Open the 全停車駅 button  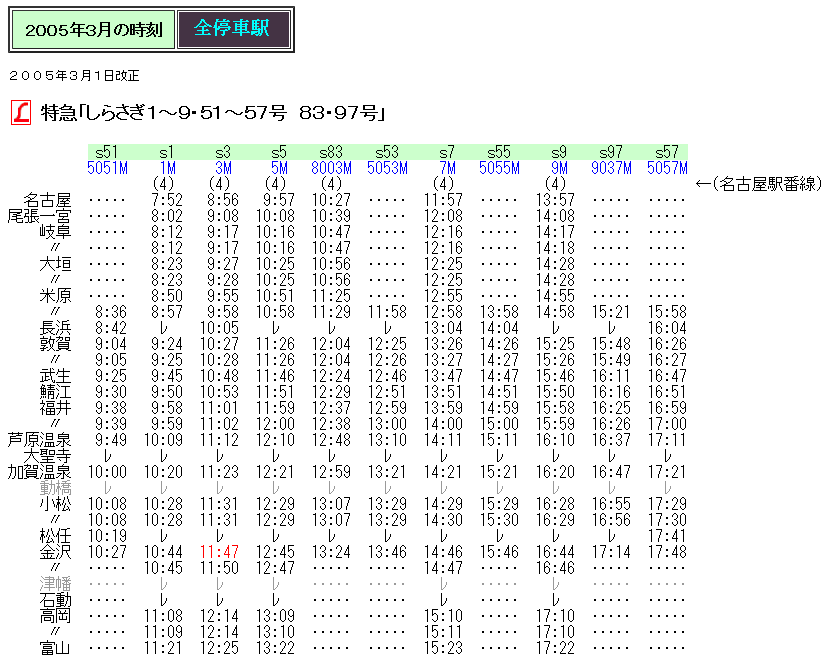tap(234, 29)
